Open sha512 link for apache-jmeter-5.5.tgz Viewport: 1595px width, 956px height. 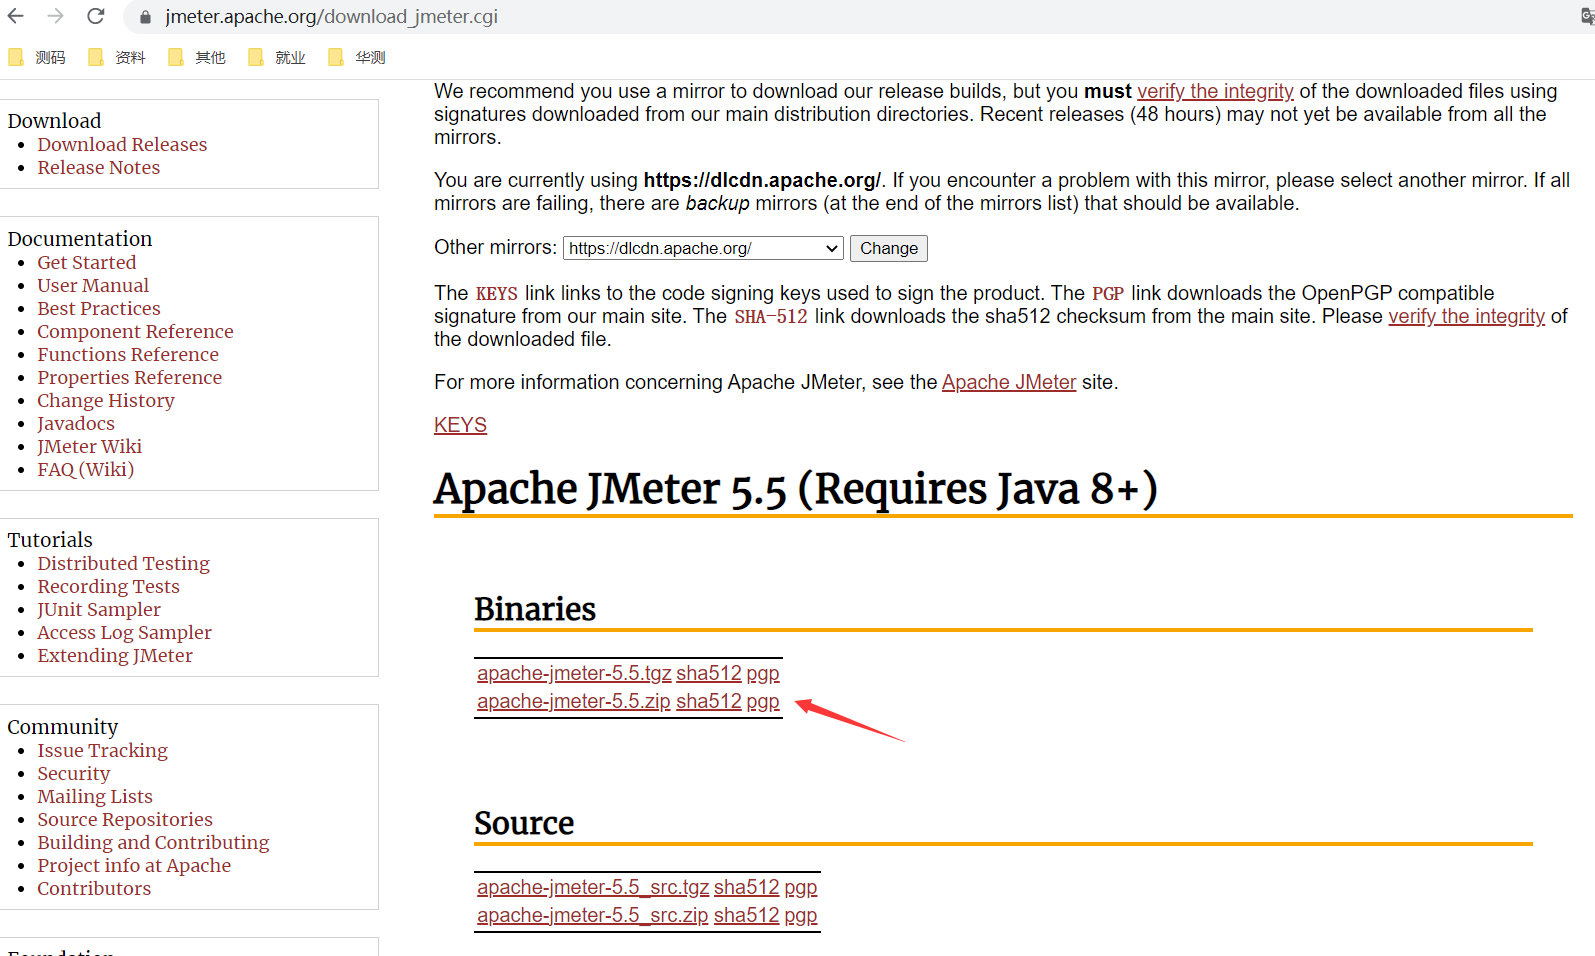pos(709,673)
